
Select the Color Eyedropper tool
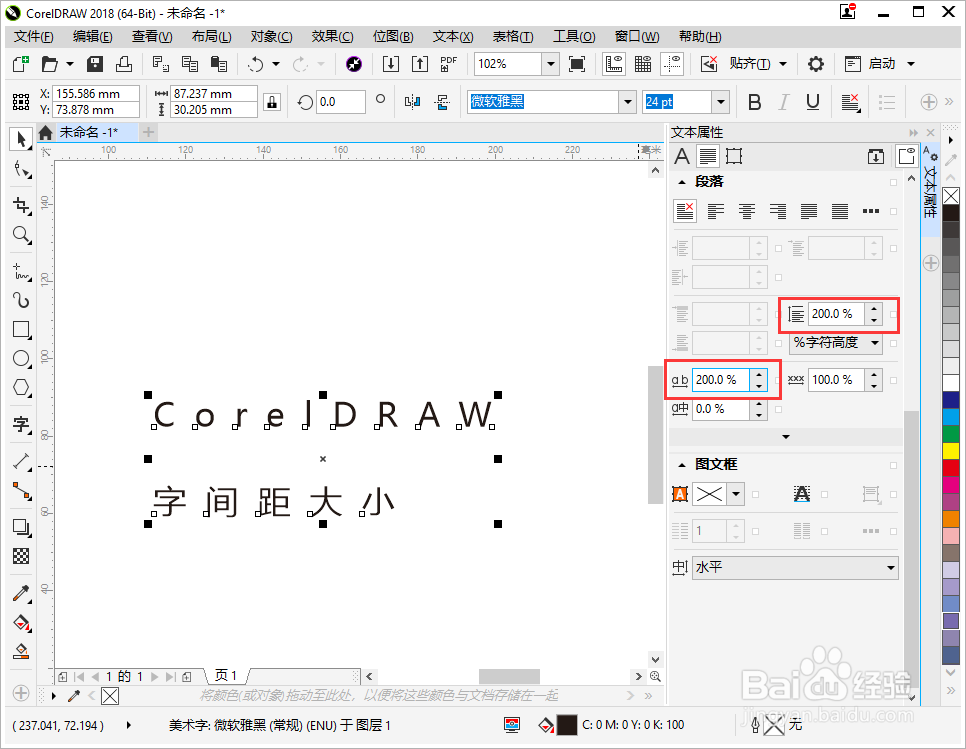tap(21, 593)
